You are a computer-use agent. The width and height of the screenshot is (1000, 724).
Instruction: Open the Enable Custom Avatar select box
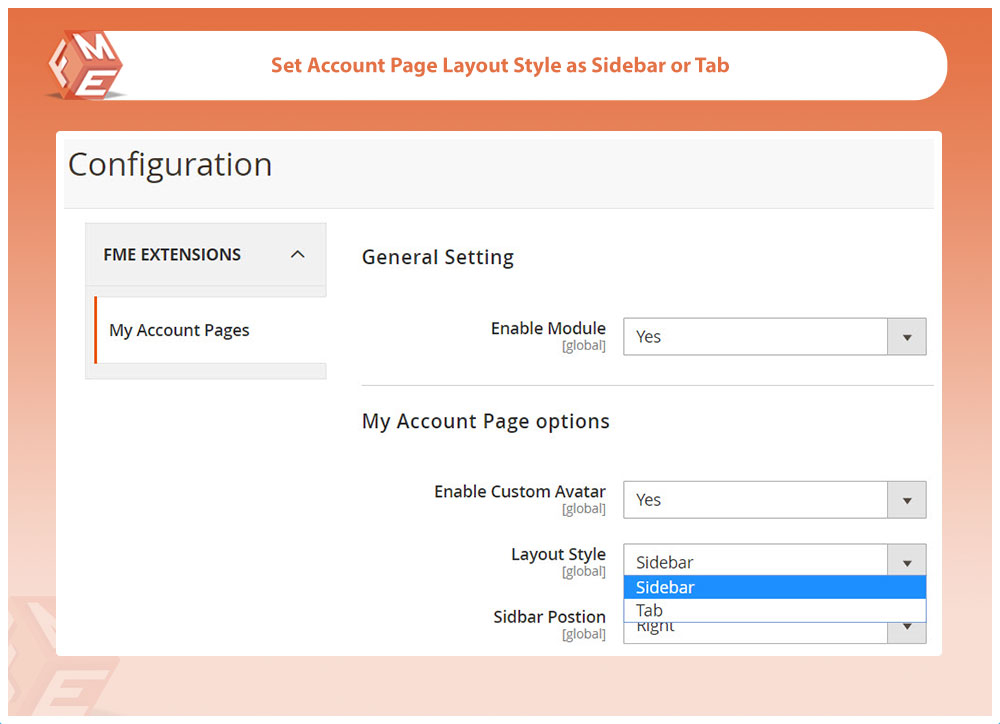(755, 500)
